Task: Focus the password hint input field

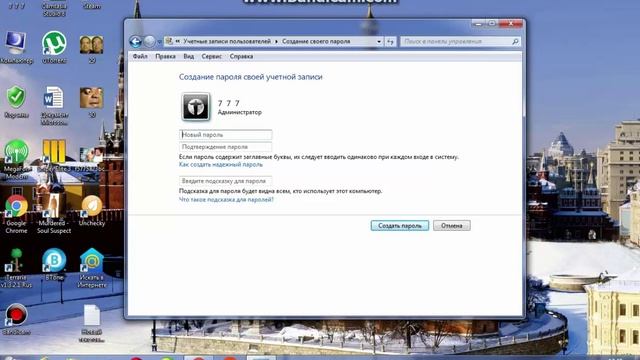Action: (225, 181)
